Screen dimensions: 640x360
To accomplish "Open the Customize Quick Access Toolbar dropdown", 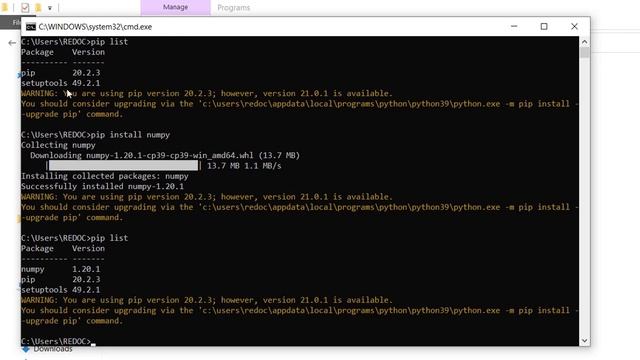I will 50,8.
